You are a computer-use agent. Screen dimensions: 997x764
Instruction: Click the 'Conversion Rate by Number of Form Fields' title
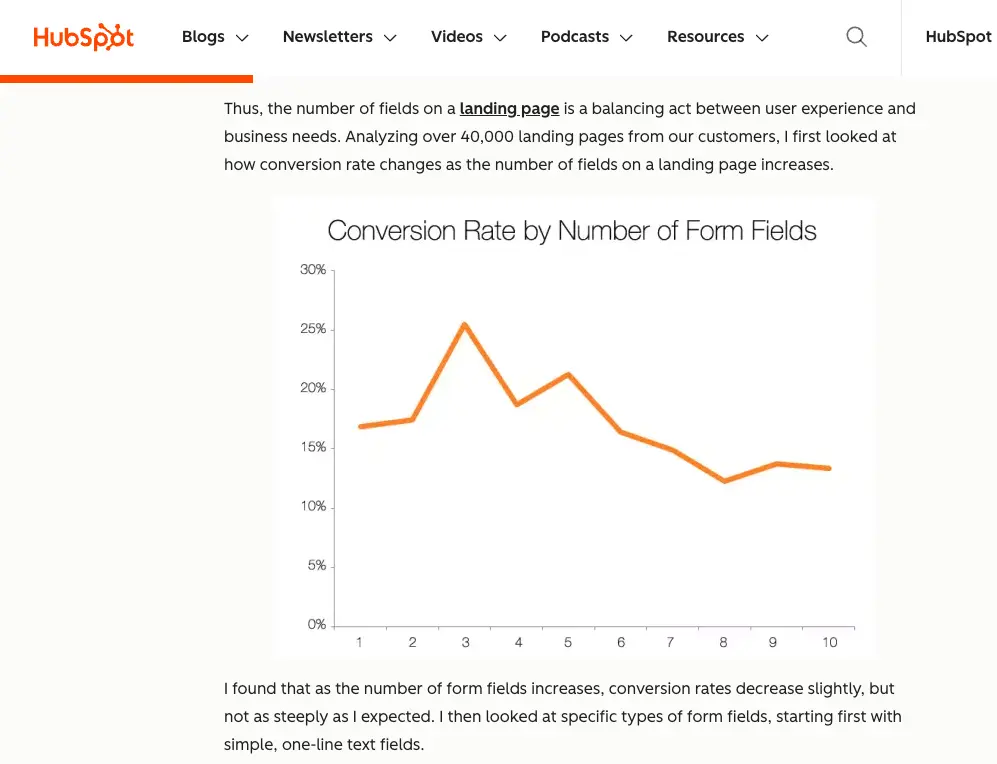pyautogui.click(x=572, y=231)
